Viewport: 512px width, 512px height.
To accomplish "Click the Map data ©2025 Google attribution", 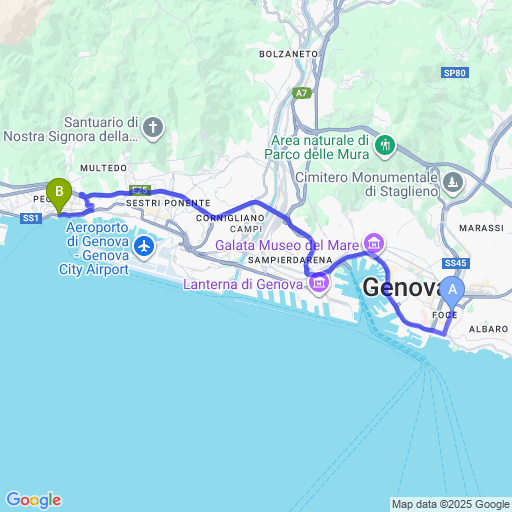I will 451,504.
